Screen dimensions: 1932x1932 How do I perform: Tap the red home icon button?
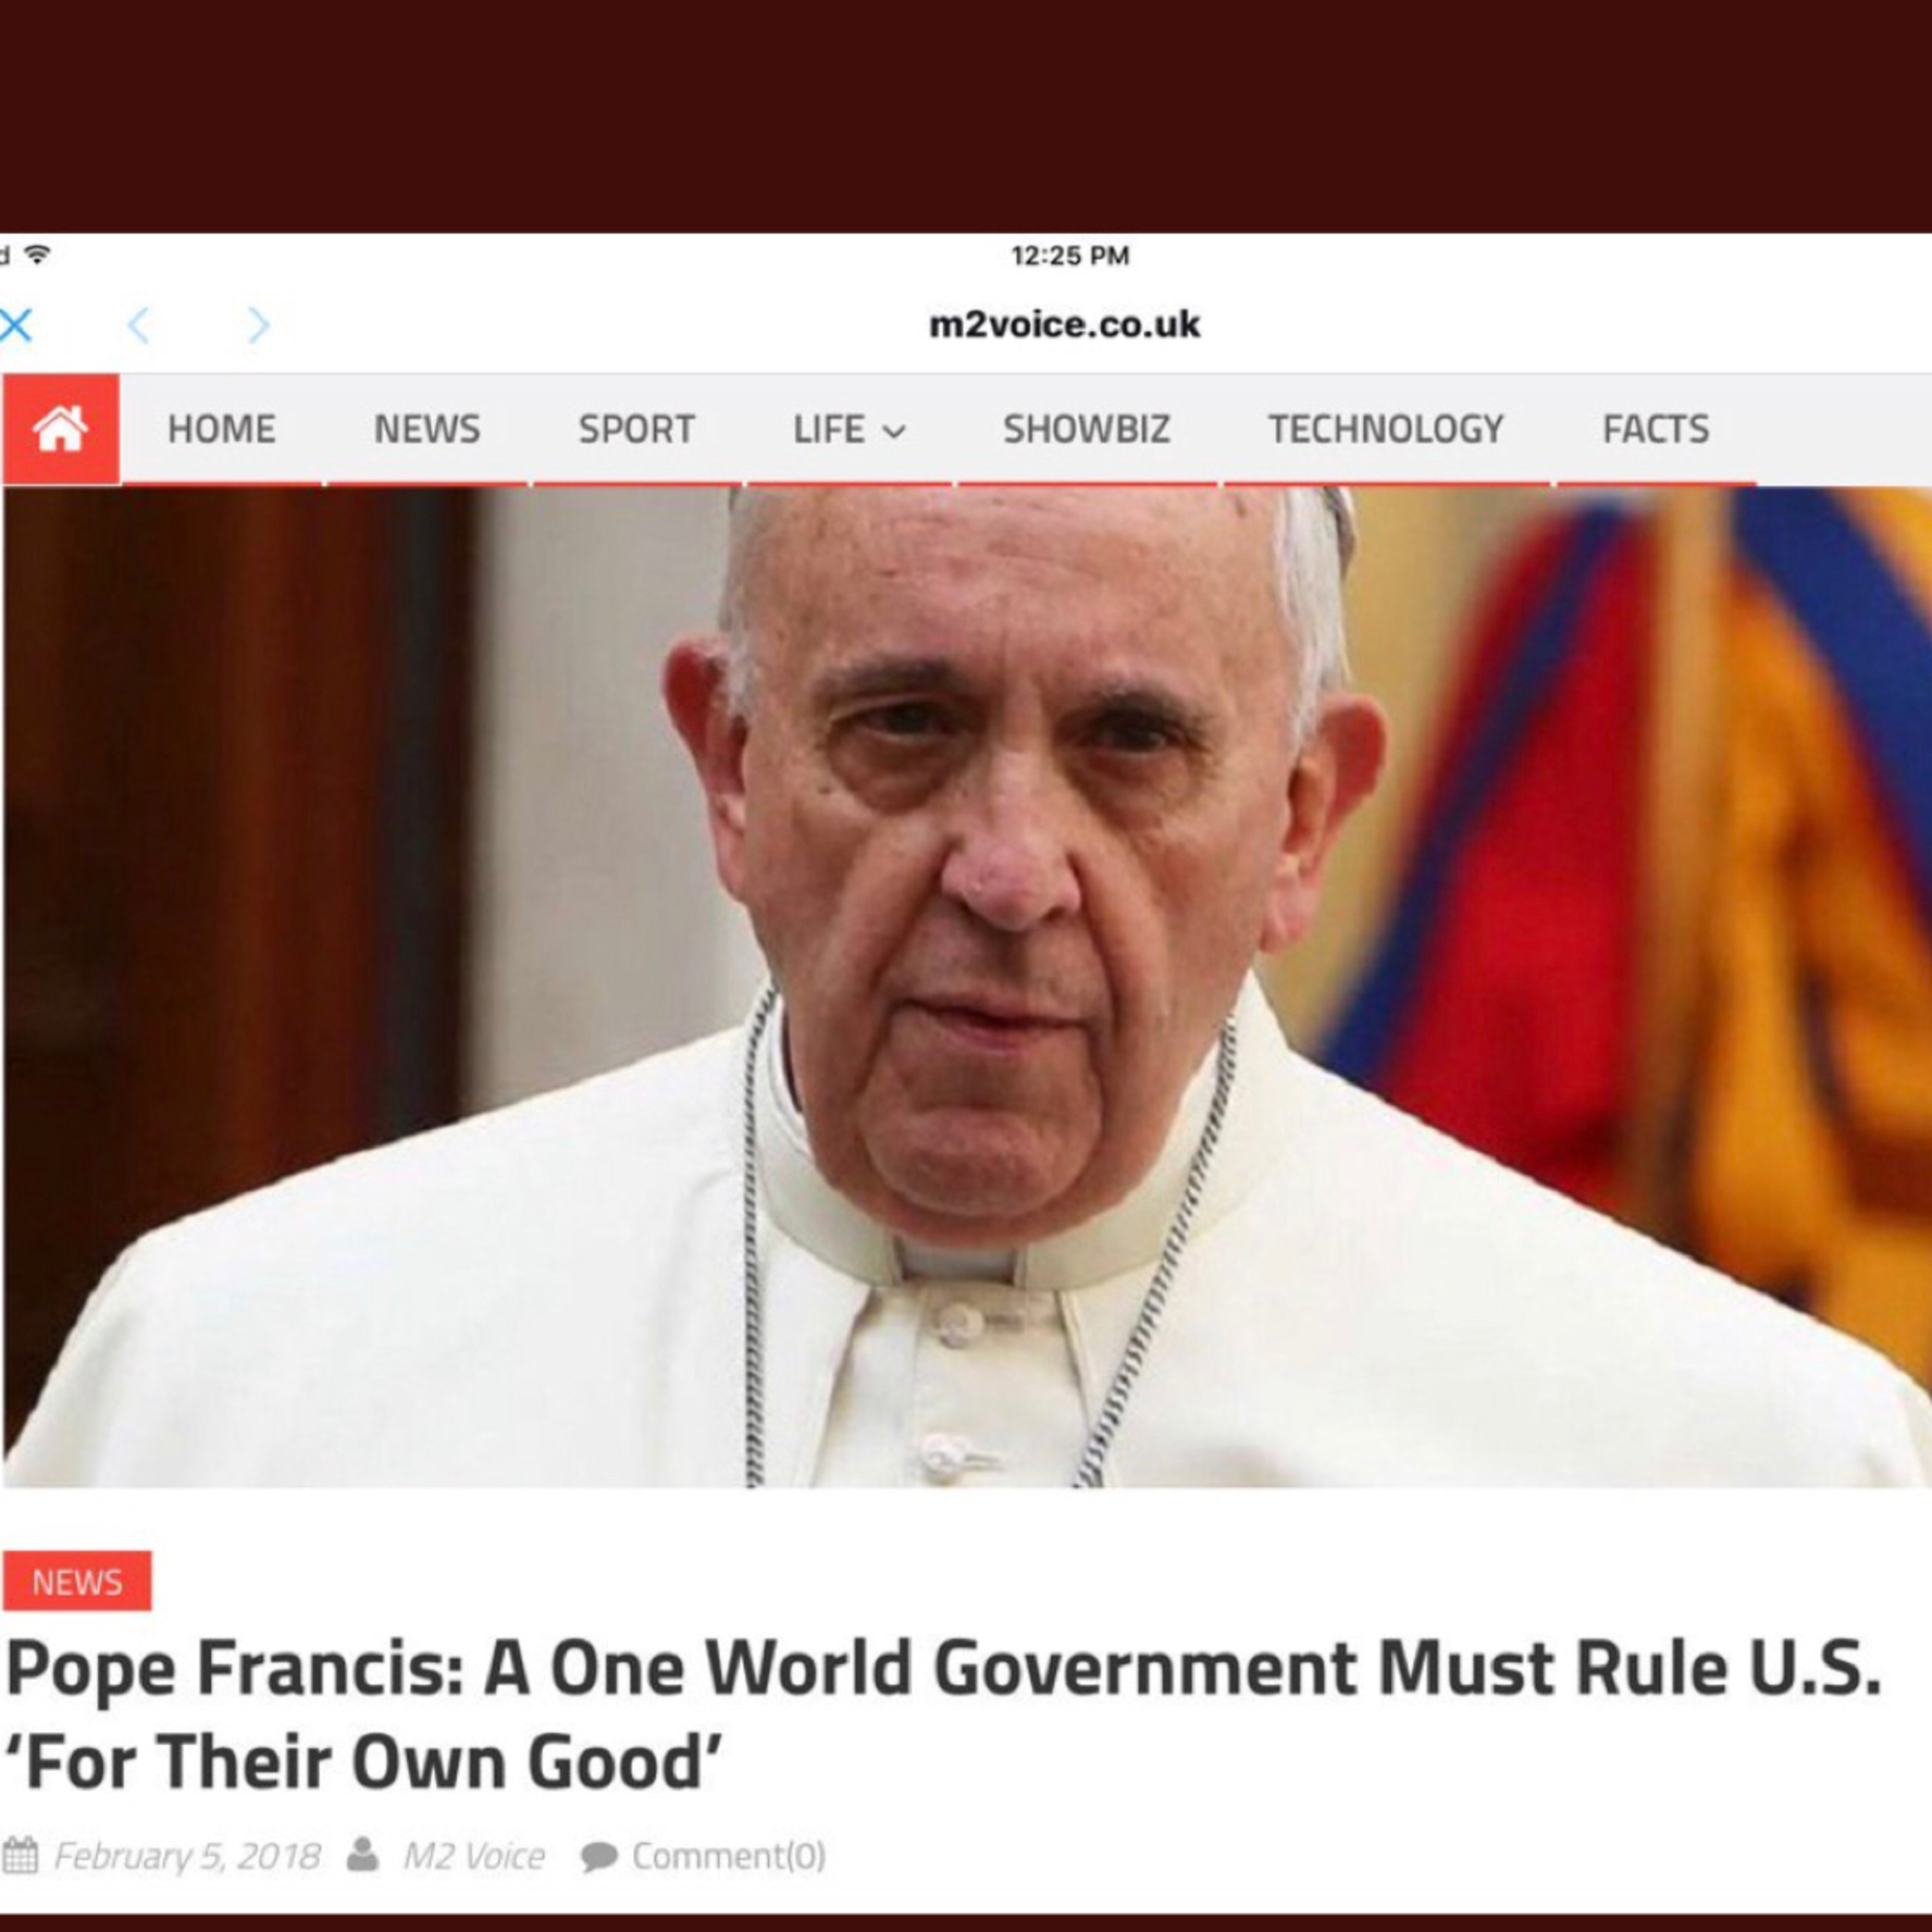[61, 429]
